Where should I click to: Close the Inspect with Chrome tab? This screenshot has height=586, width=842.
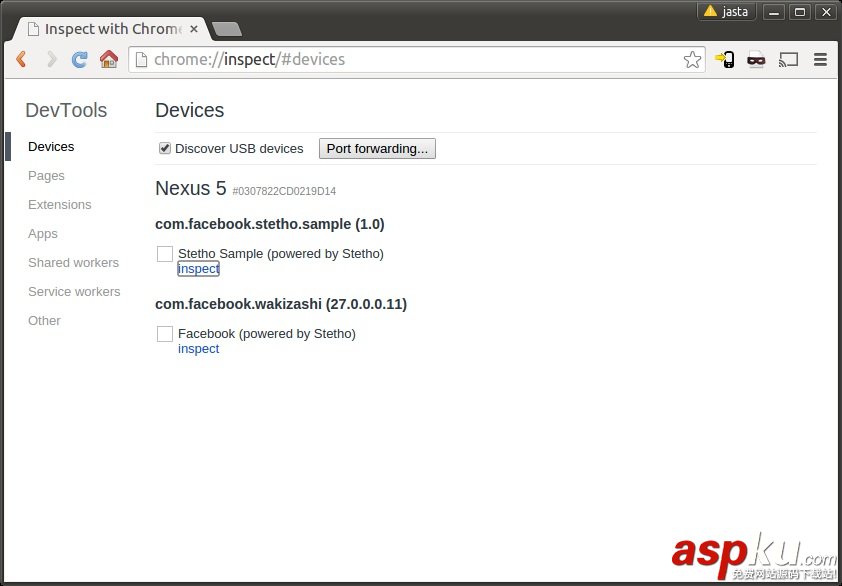click(194, 29)
